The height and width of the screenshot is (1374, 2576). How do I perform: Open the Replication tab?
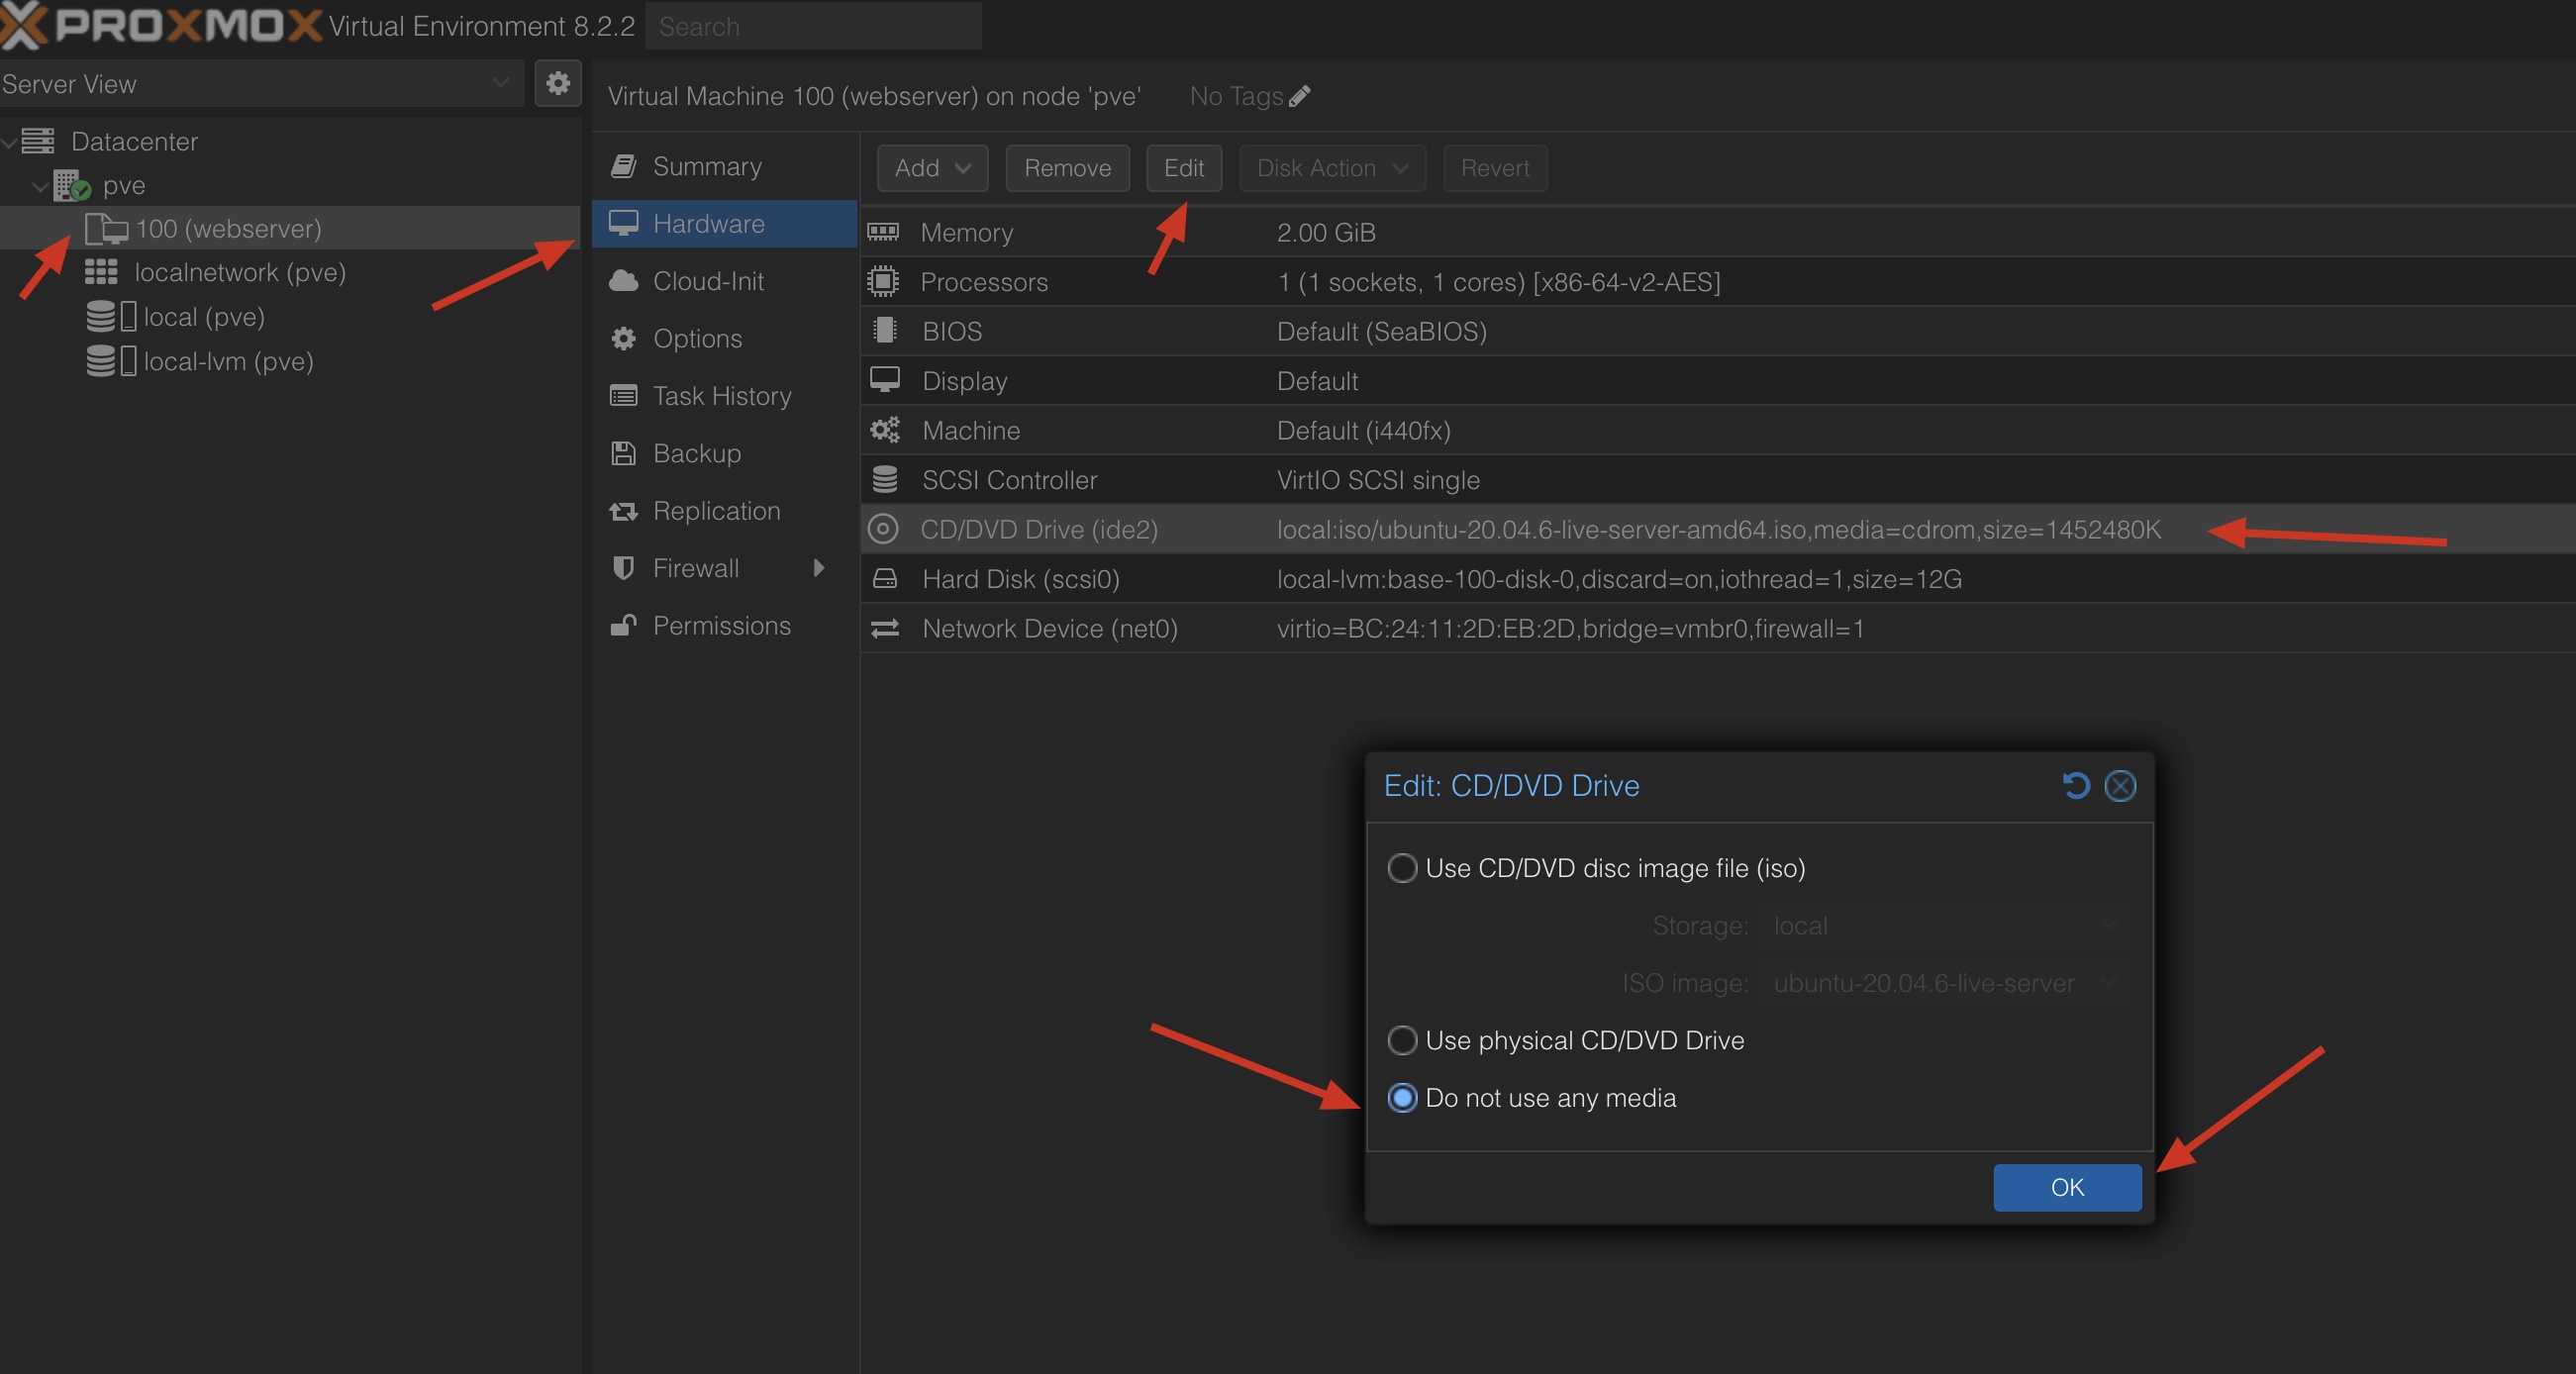(724, 511)
